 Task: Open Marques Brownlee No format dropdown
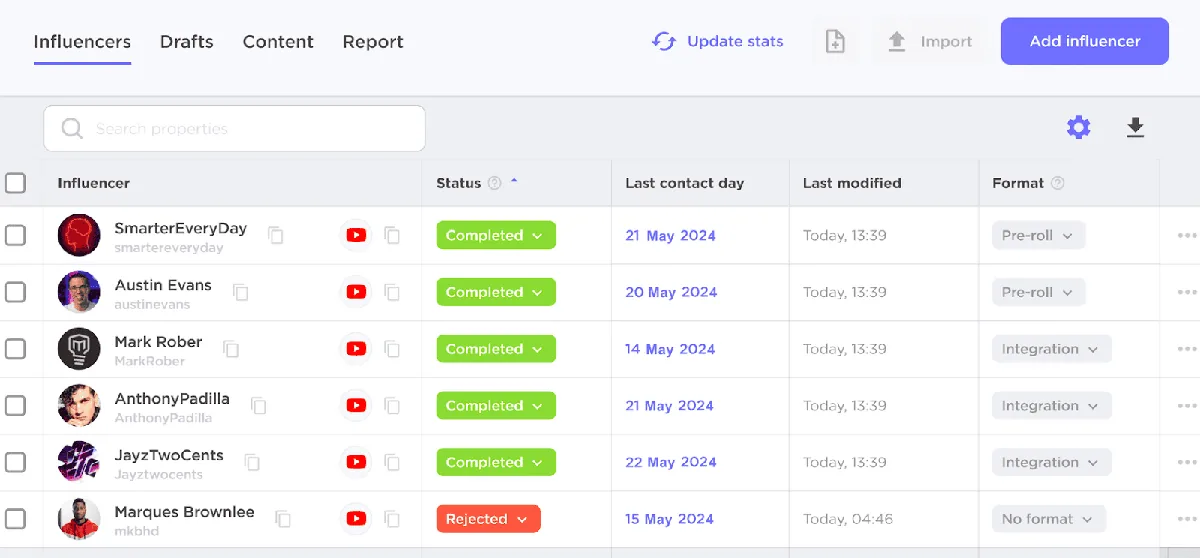[x=1049, y=519]
